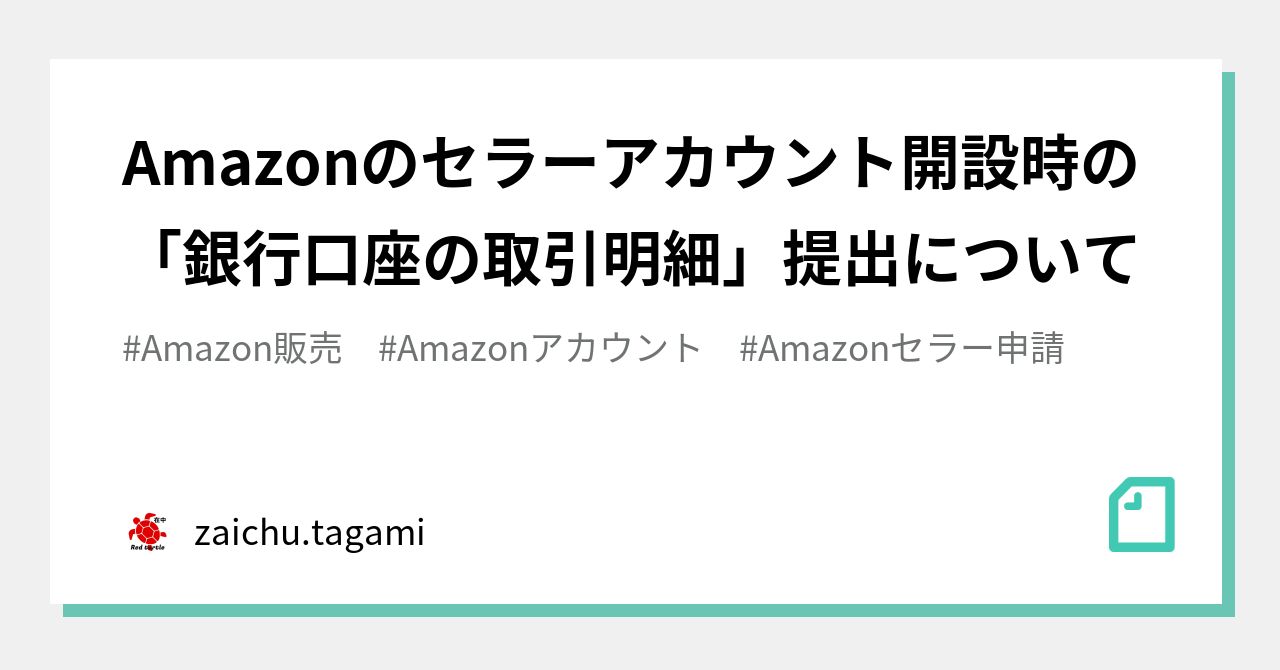
Task: Select the #Amazonアカウント hashtag
Action: (541, 349)
